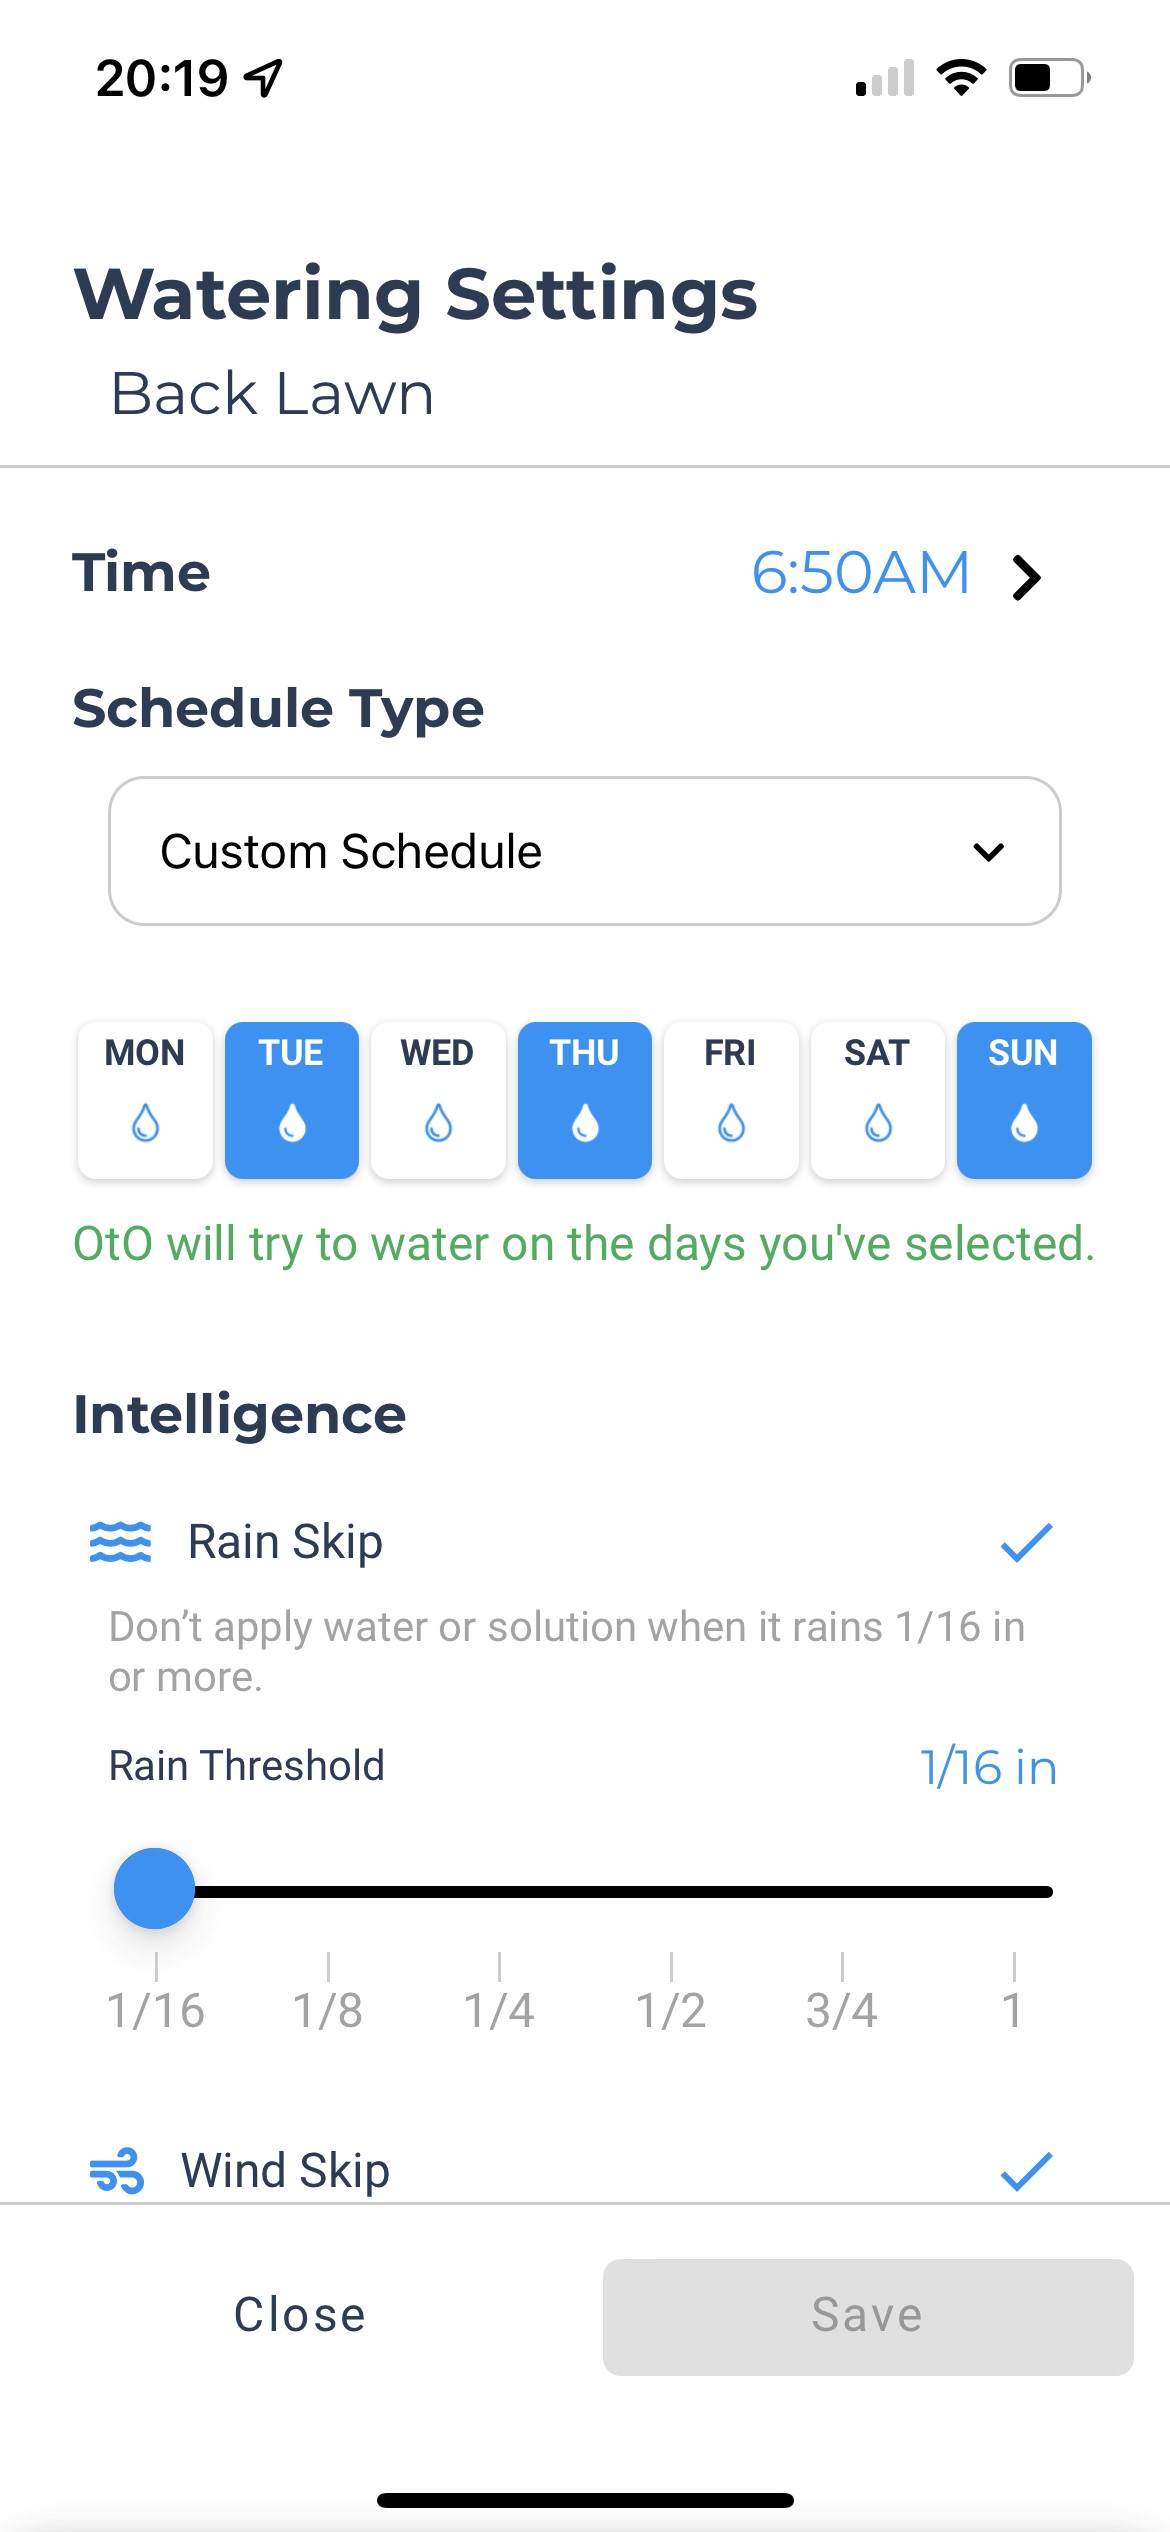Click the Schedule Type dropdown arrow
This screenshot has width=1170, height=2532.
click(x=988, y=852)
